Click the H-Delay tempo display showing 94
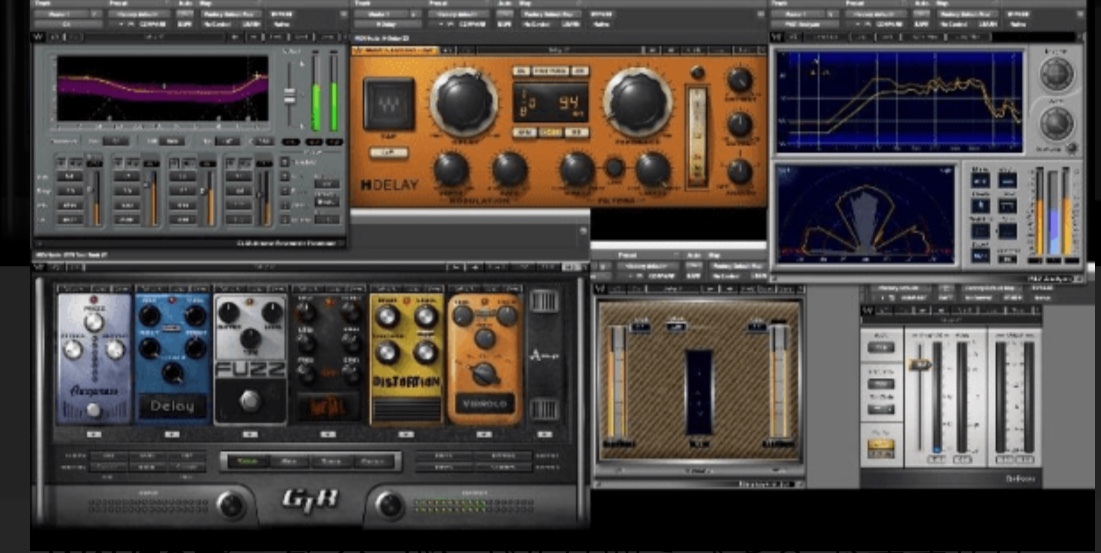Image resolution: width=1101 pixels, height=553 pixels. (x=551, y=104)
